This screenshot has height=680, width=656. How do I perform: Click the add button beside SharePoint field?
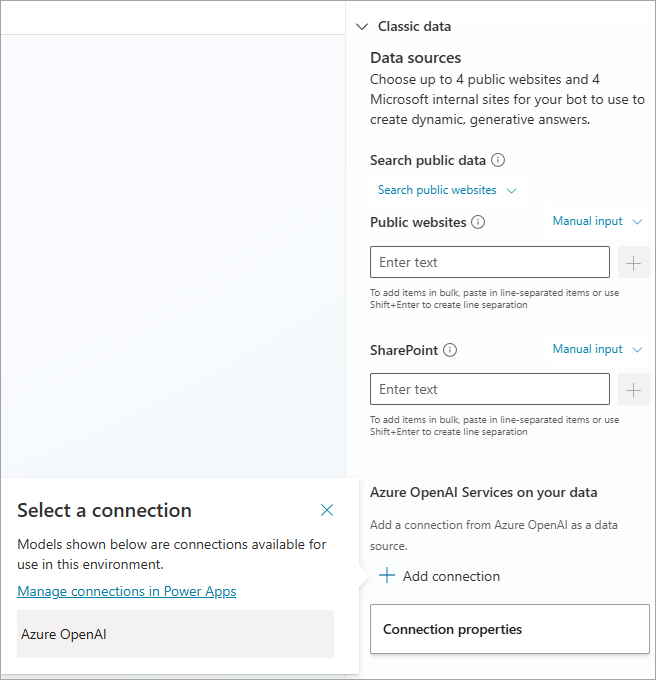[633, 389]
